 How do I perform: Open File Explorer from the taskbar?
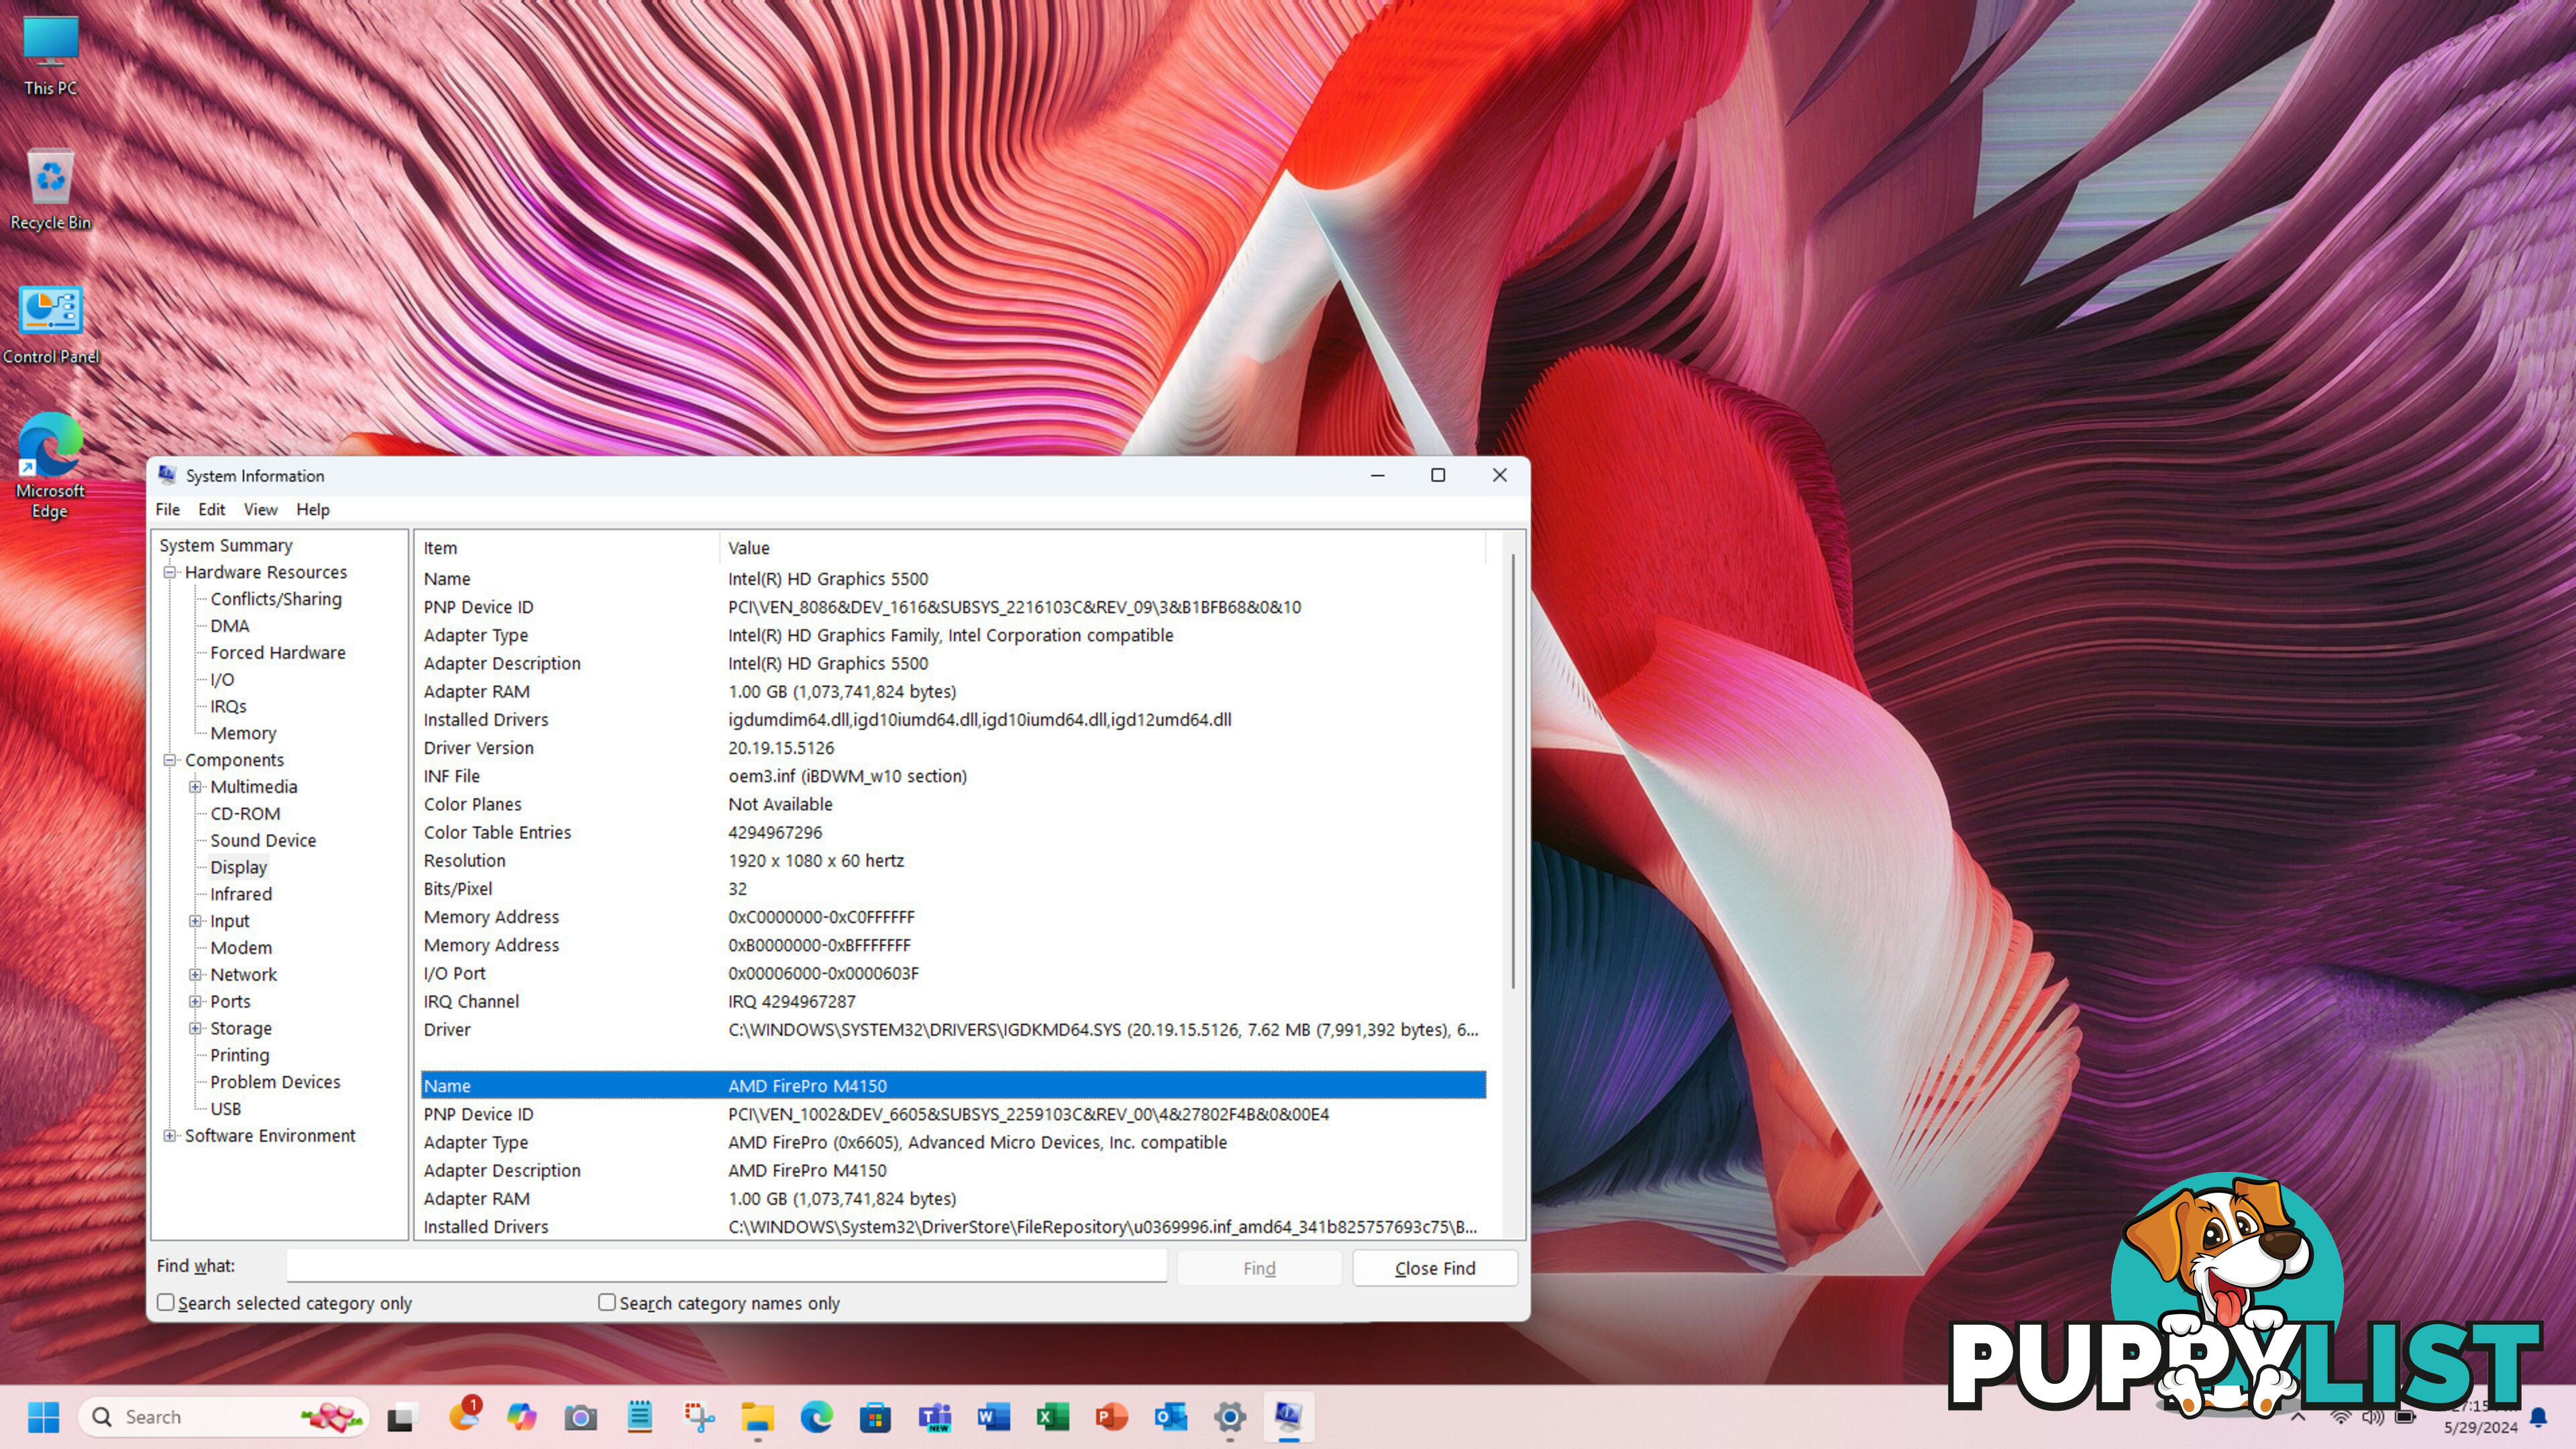[757, 1416]
